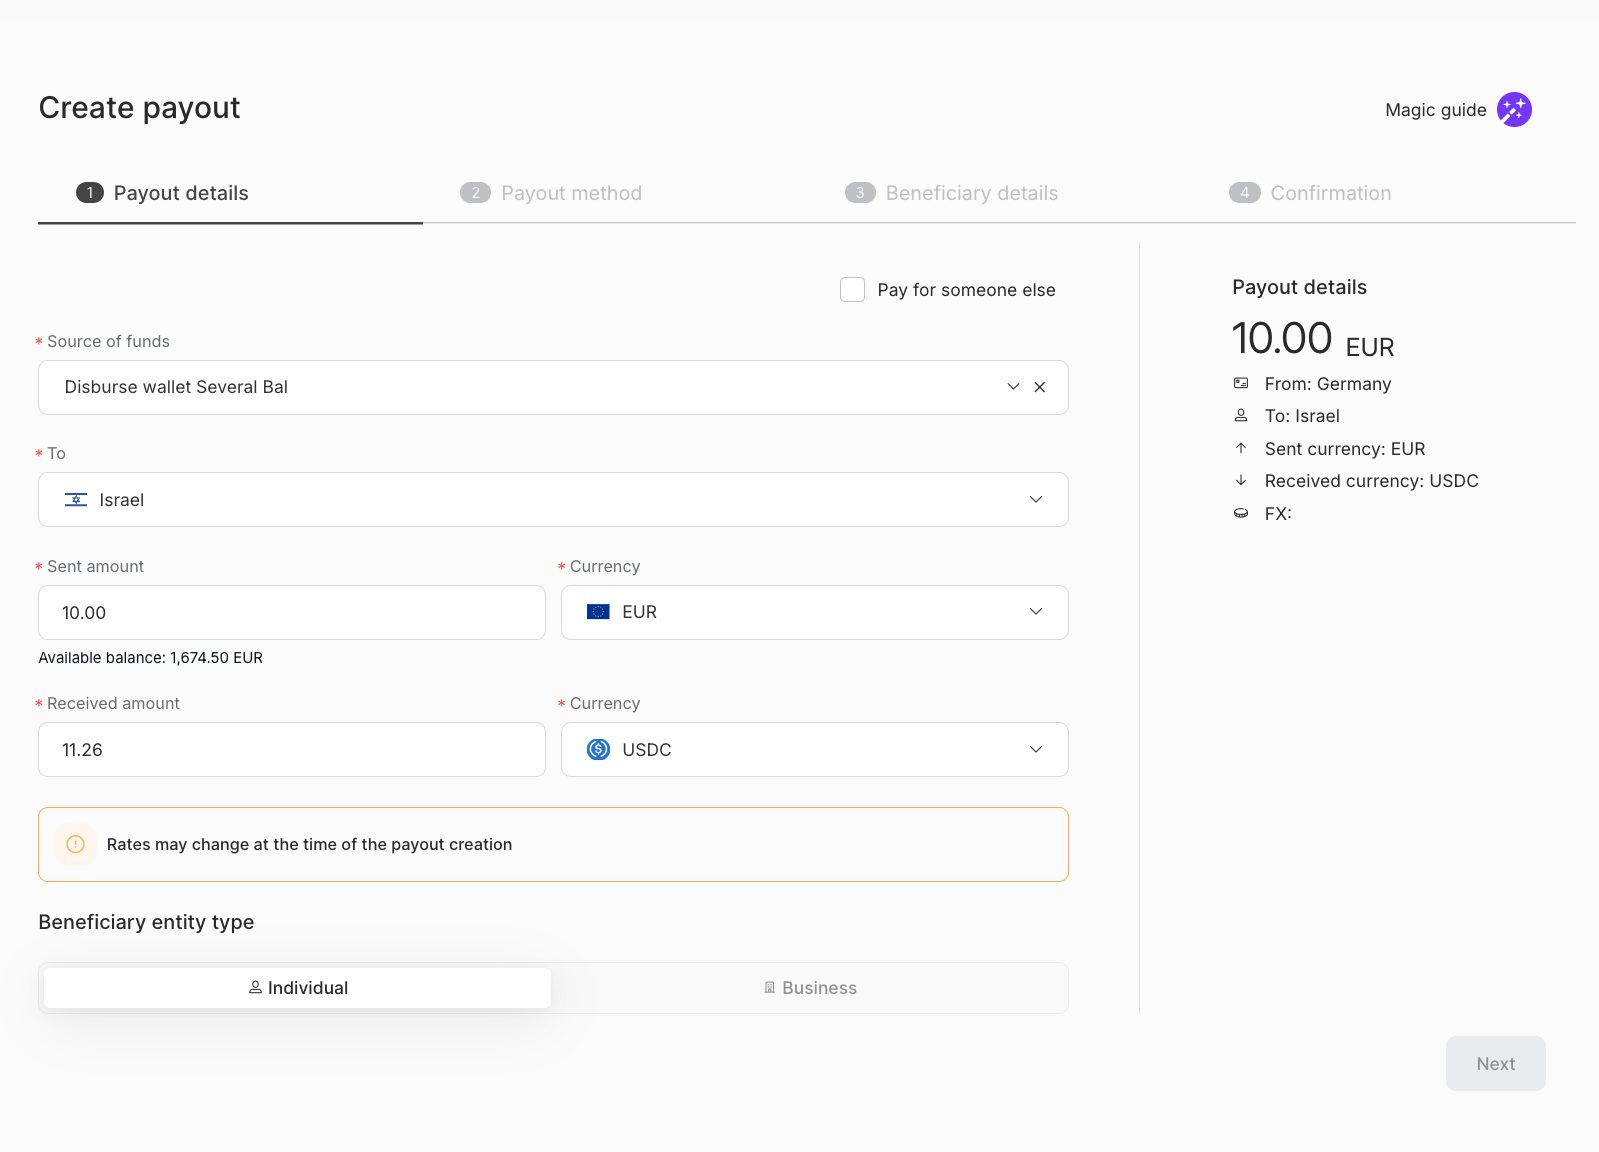Open the sent currency EUR dropdown

coord(1036,612)
